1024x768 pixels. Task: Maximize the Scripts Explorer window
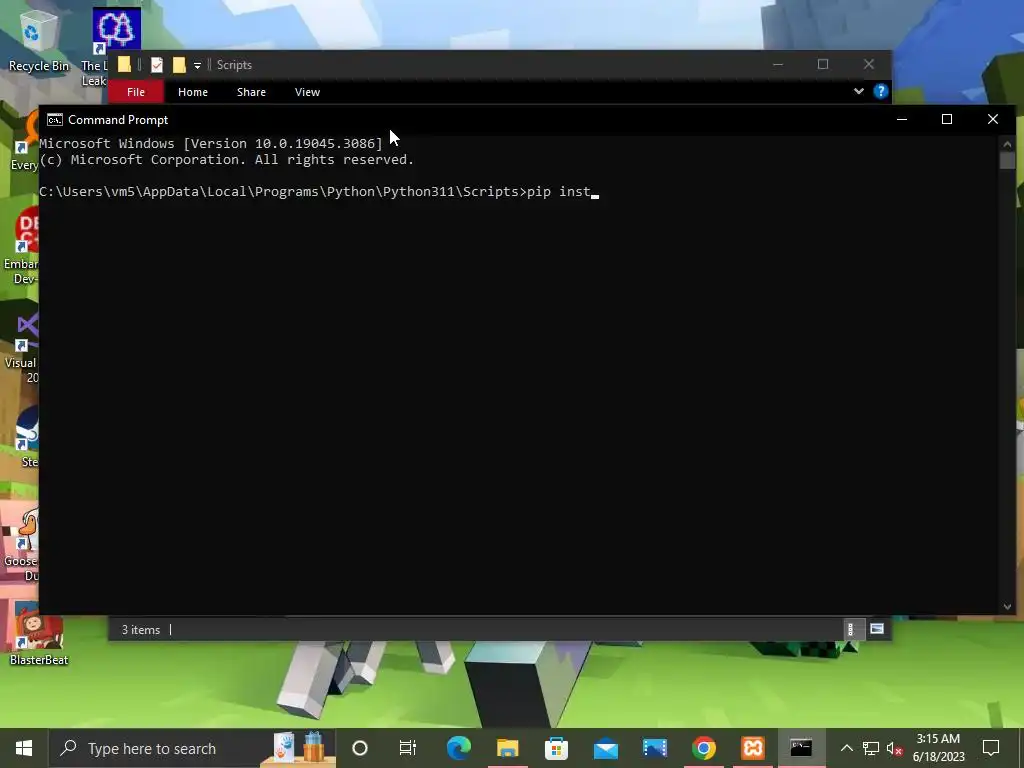823,64
